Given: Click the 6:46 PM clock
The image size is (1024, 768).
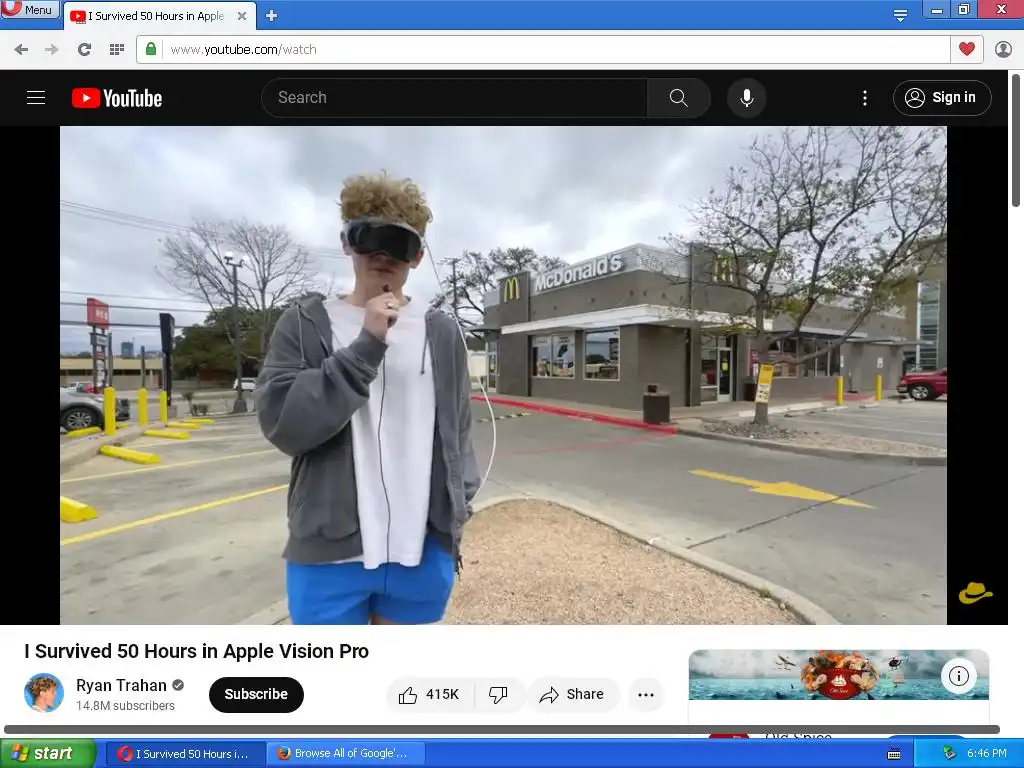Looking at the screenshot, I should pos(986,754).
